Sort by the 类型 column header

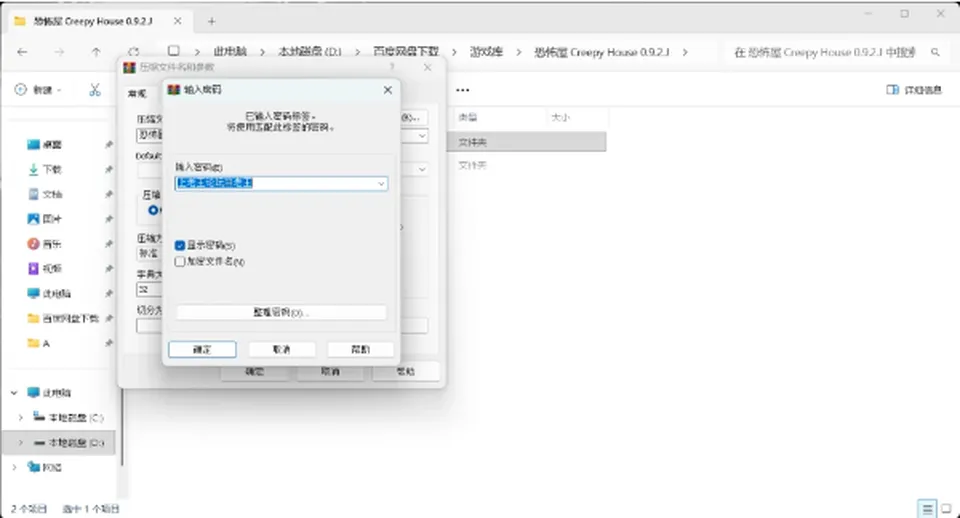click(x=468, y=117)
